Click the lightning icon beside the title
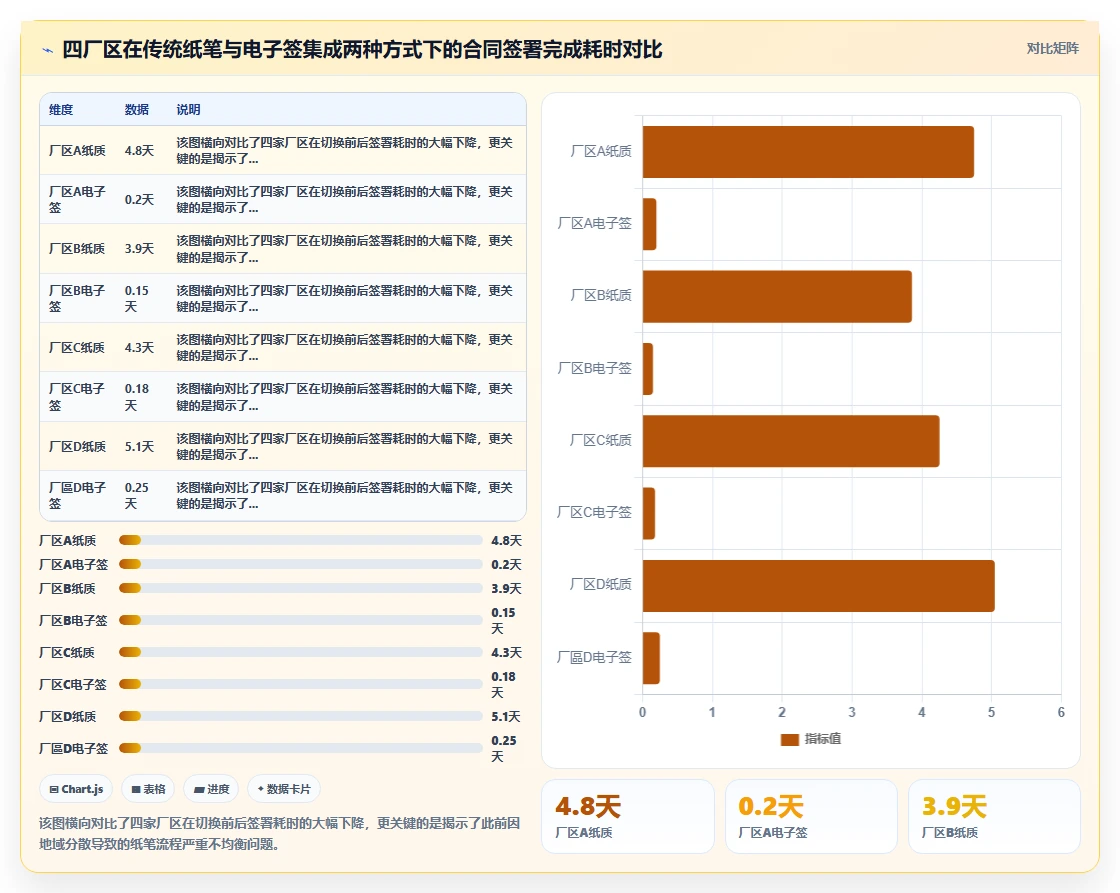Screen dimensions: 1120x893 click(48, 50)
